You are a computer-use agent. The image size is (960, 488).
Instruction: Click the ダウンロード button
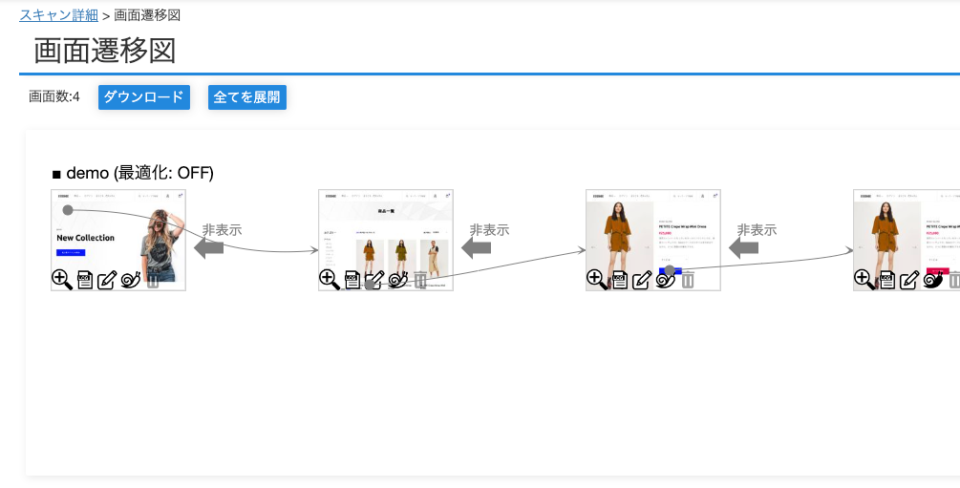click(144, 97)
